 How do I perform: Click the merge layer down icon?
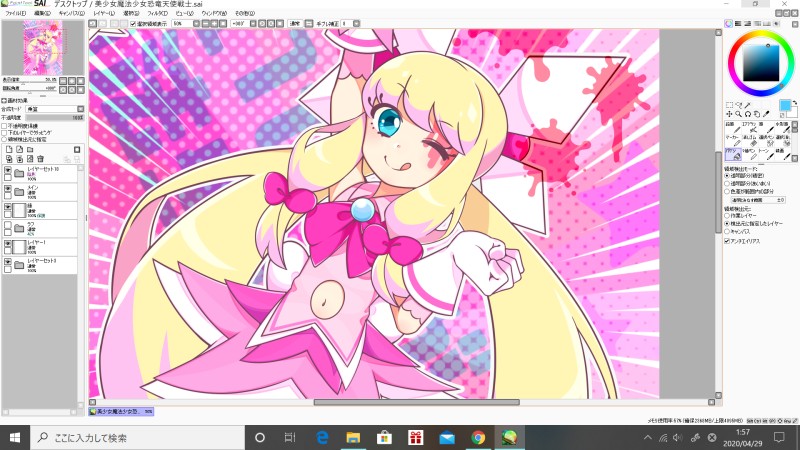pyautogui.click(x=20, y=159)
